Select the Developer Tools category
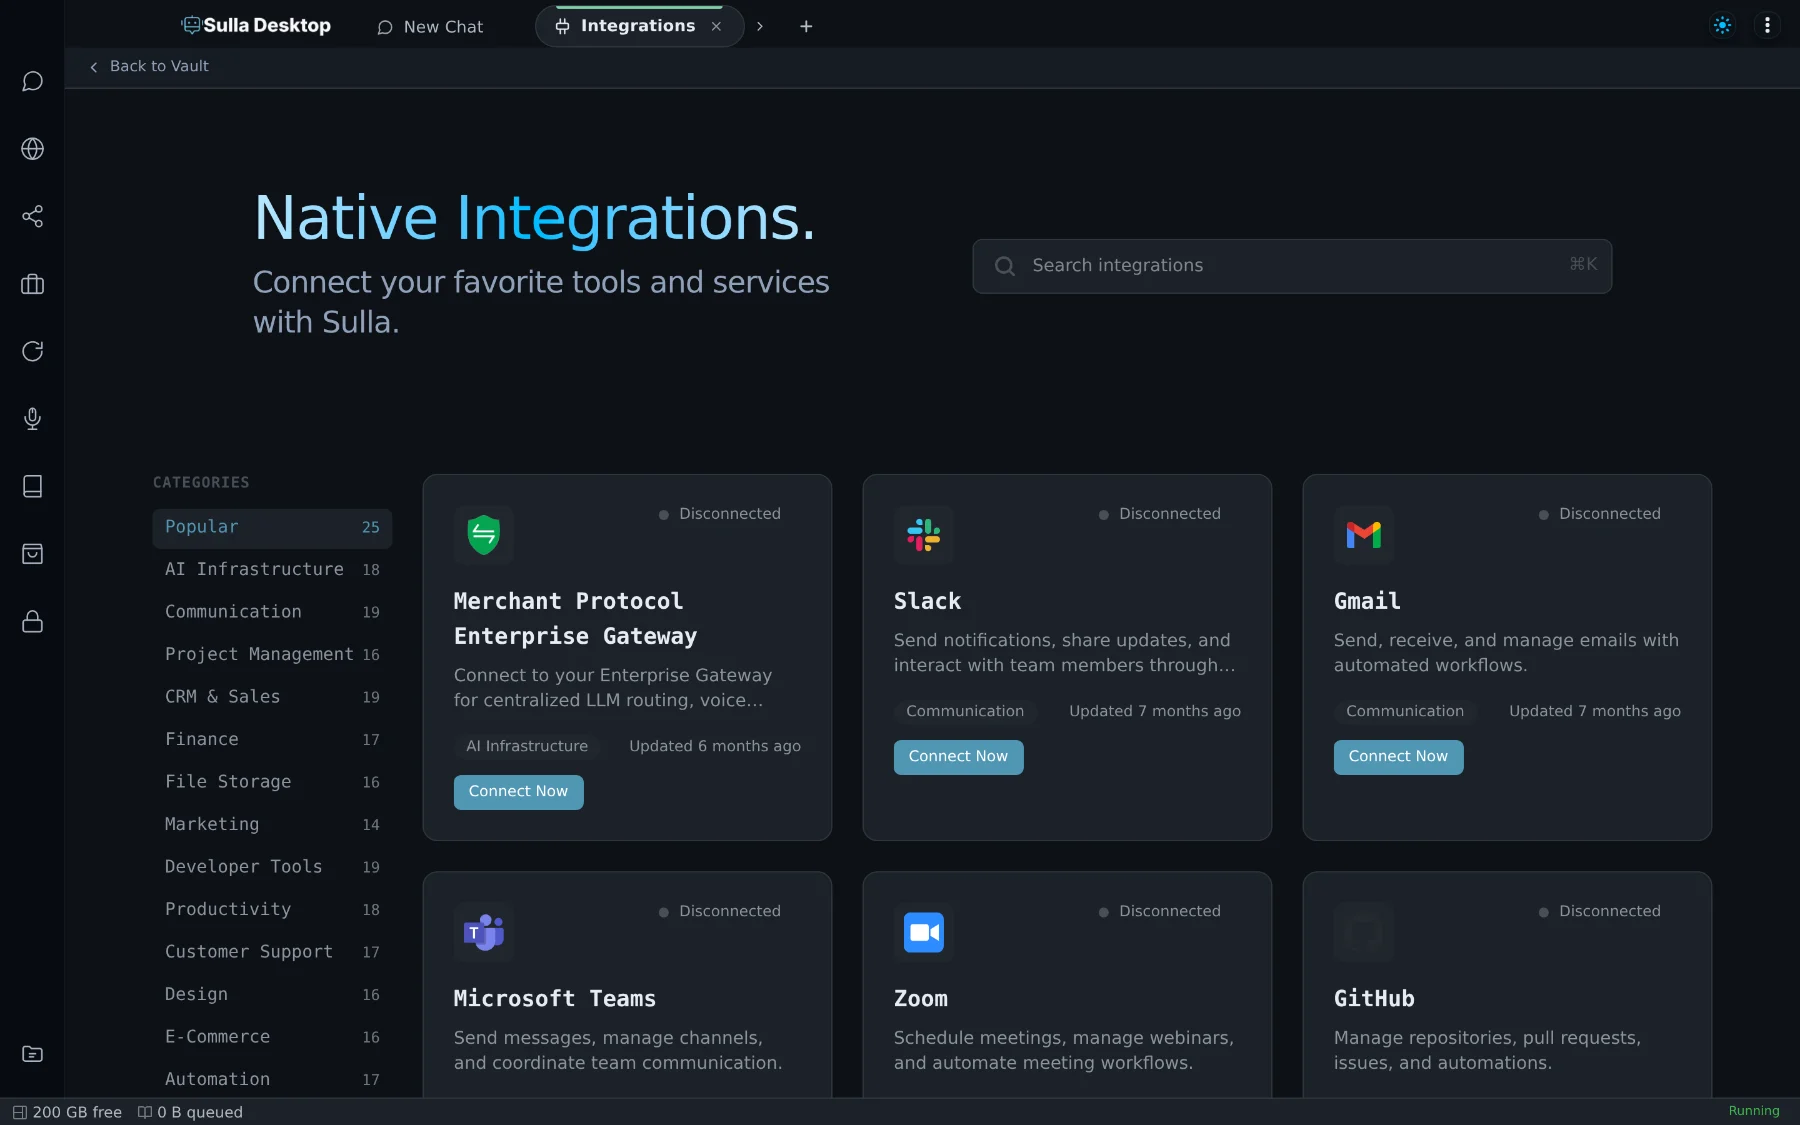 (272, 868)
